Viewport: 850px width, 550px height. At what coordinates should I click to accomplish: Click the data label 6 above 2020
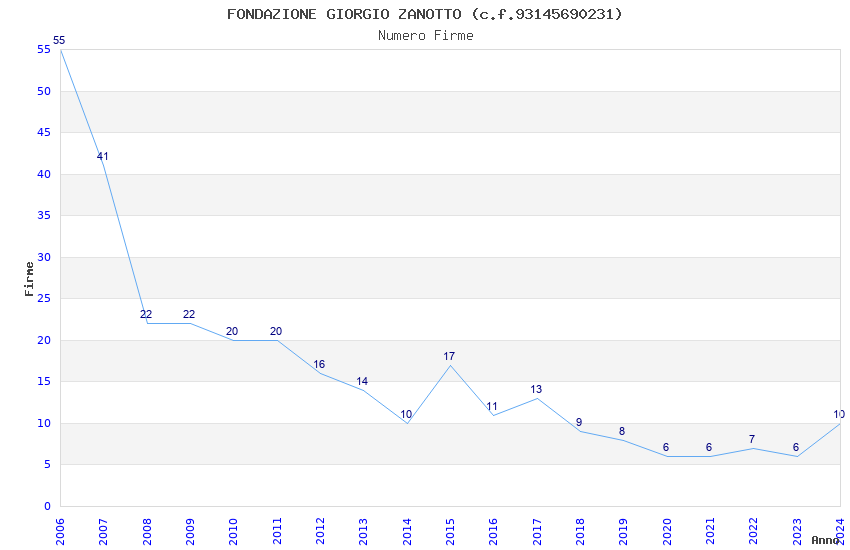click(666, 447)
